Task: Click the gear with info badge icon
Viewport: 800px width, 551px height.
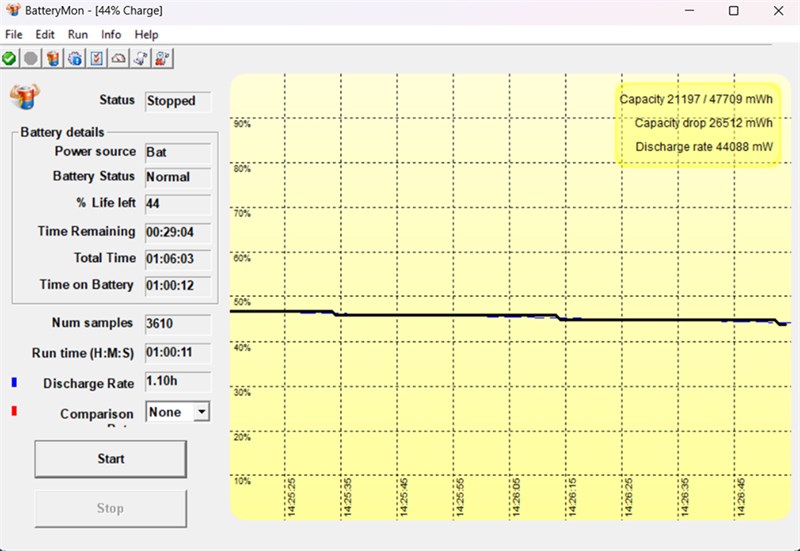Action: (x=74, y=59)
